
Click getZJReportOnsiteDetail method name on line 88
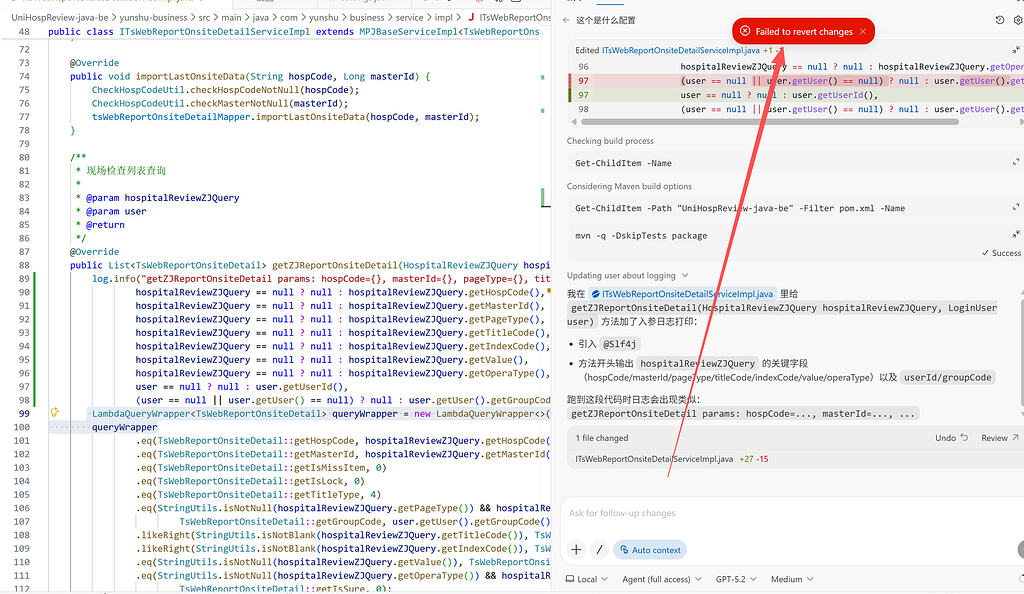[334, 265]
